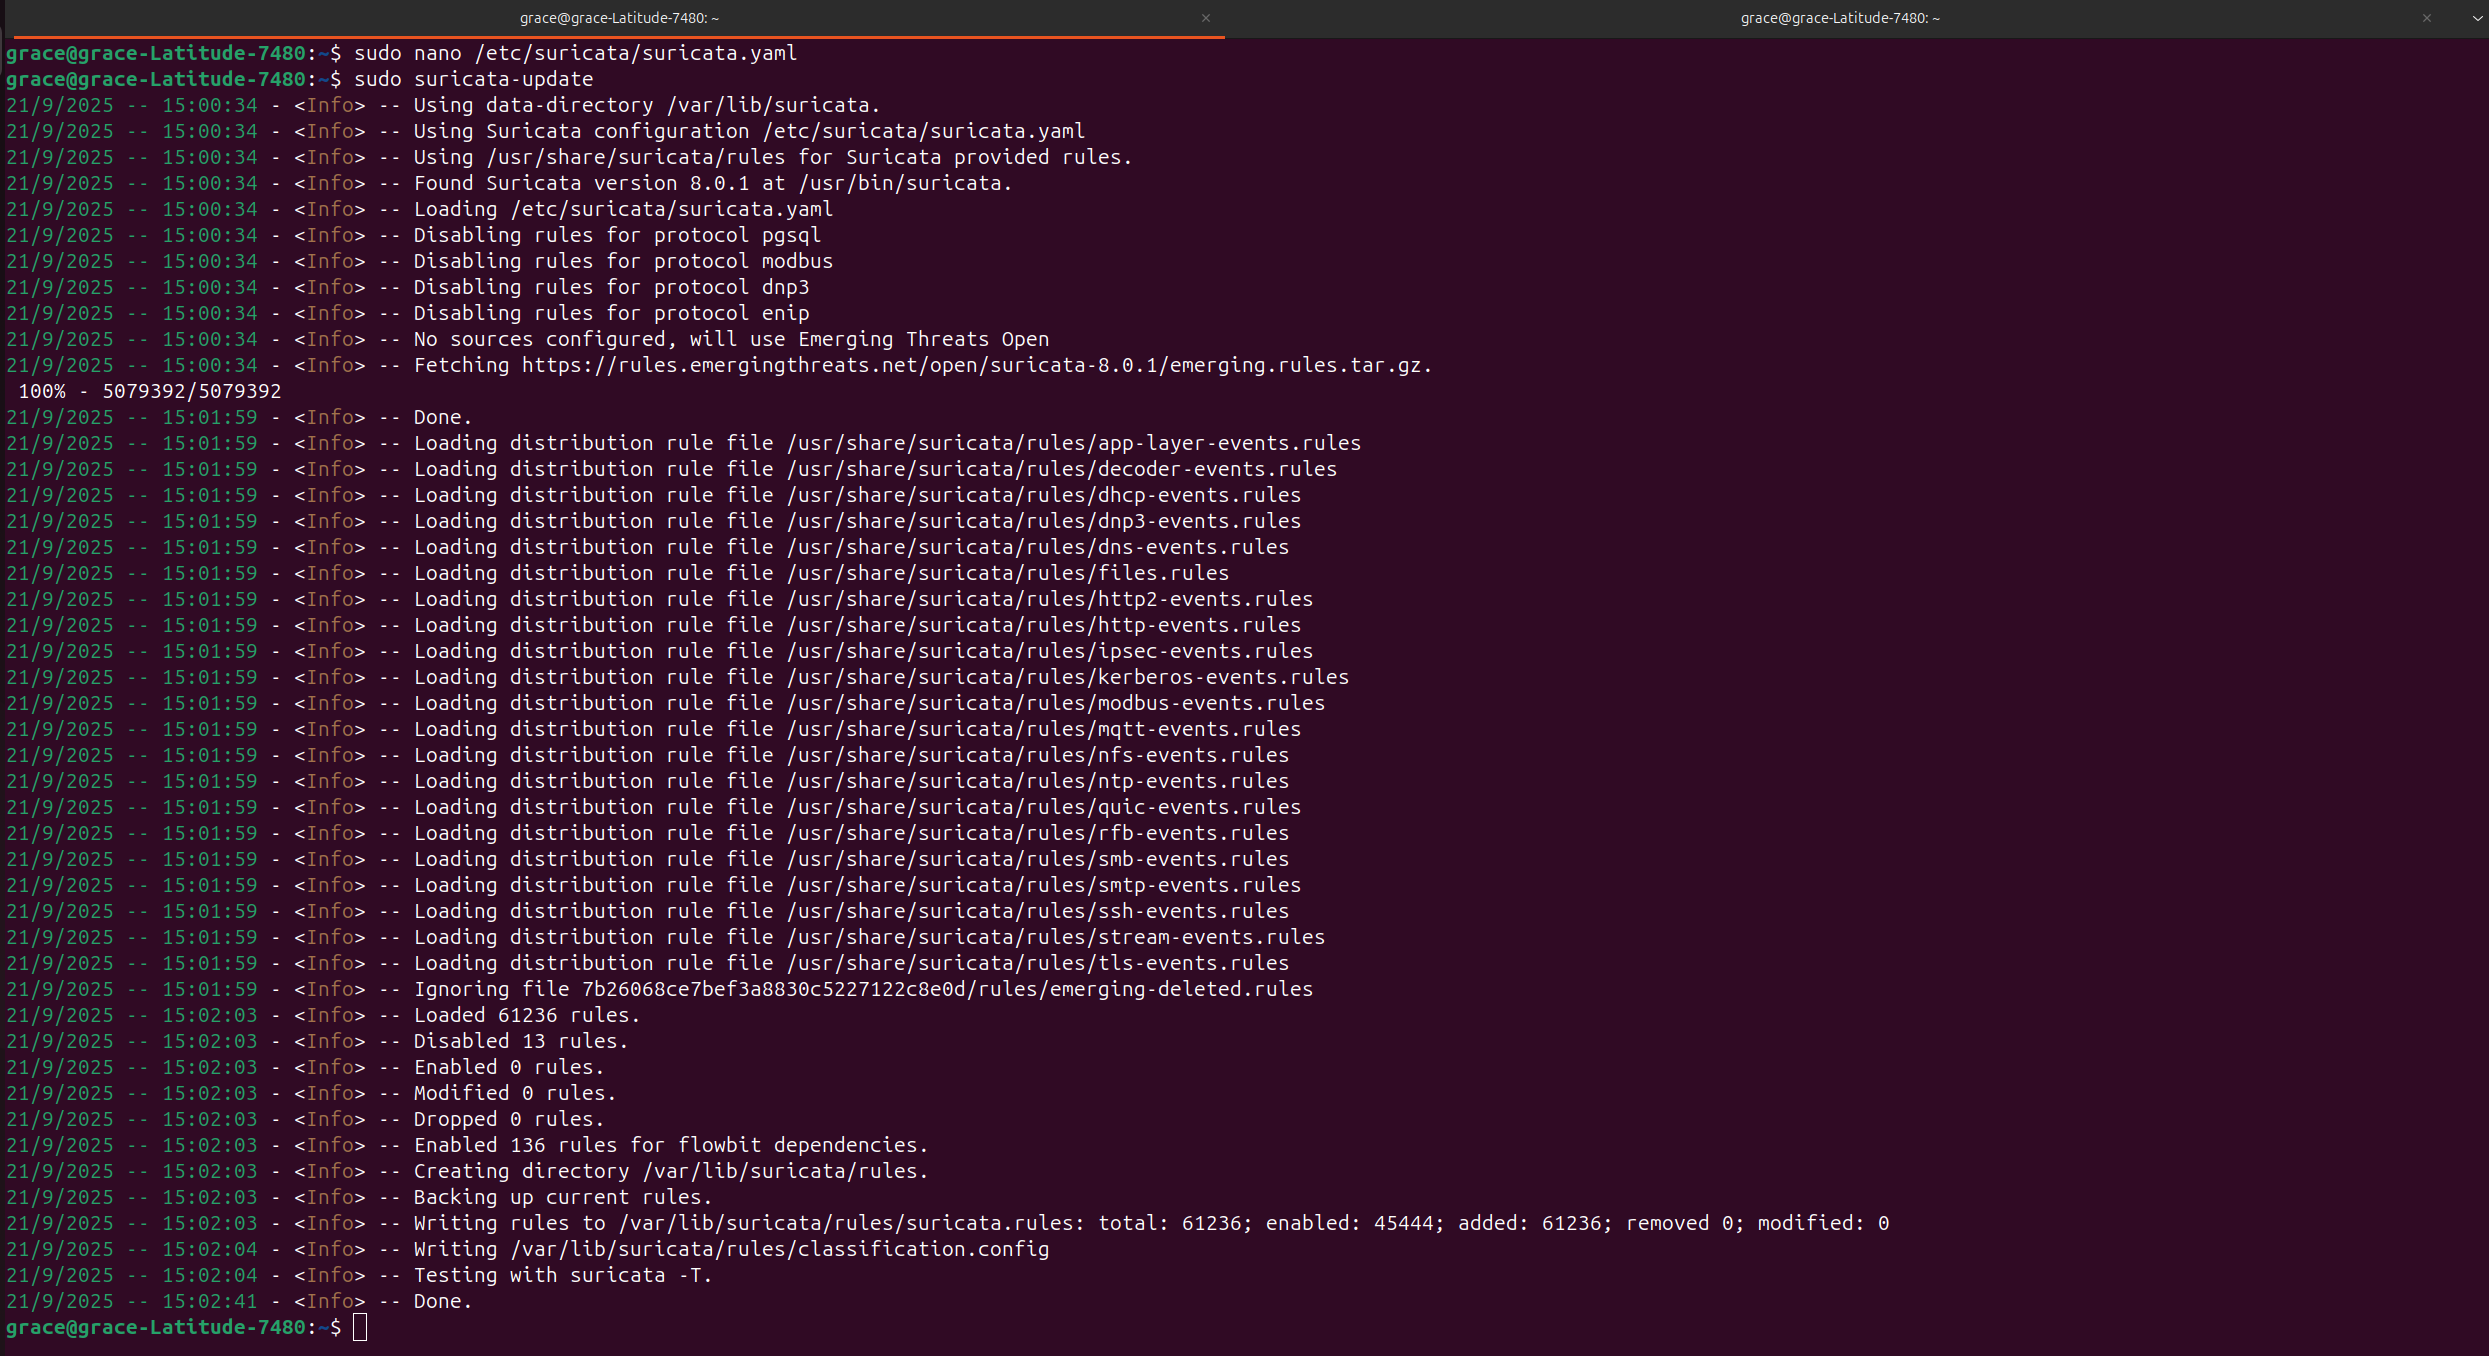Screen dimensions: 2489x1356
Task: Close the second terminal tab
Action: (2426, 18)
